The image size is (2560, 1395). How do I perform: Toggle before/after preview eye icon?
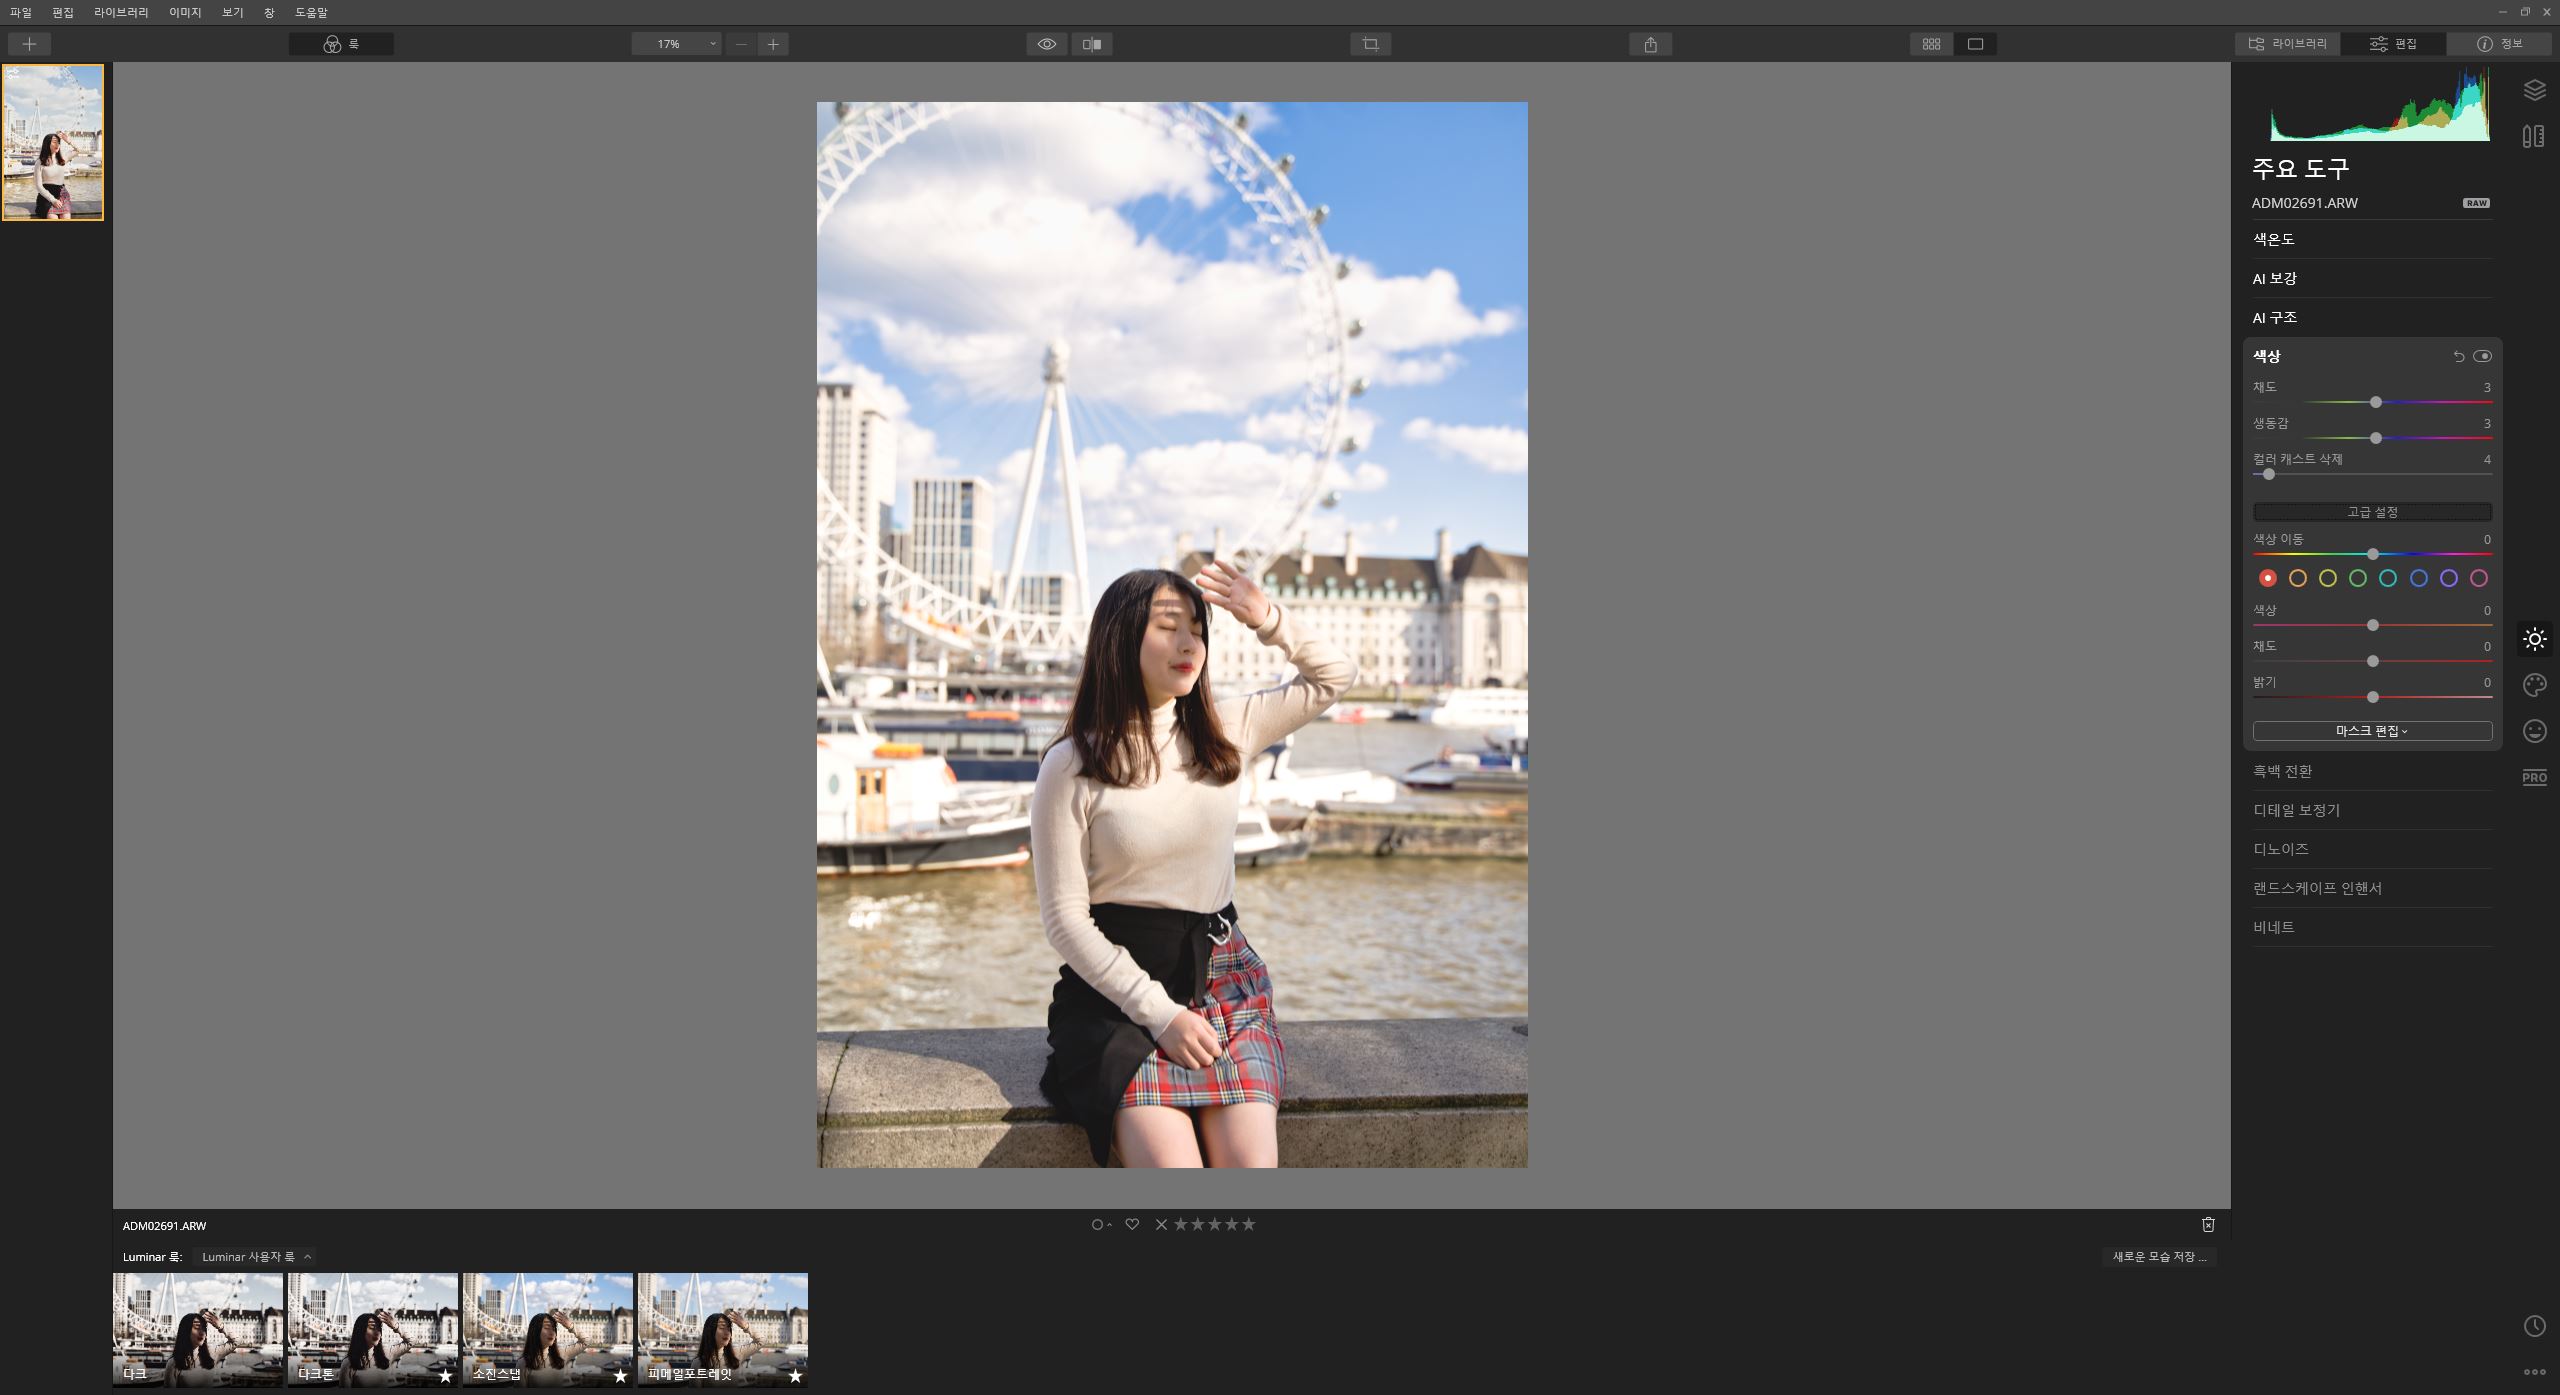tap(1046, 44)
